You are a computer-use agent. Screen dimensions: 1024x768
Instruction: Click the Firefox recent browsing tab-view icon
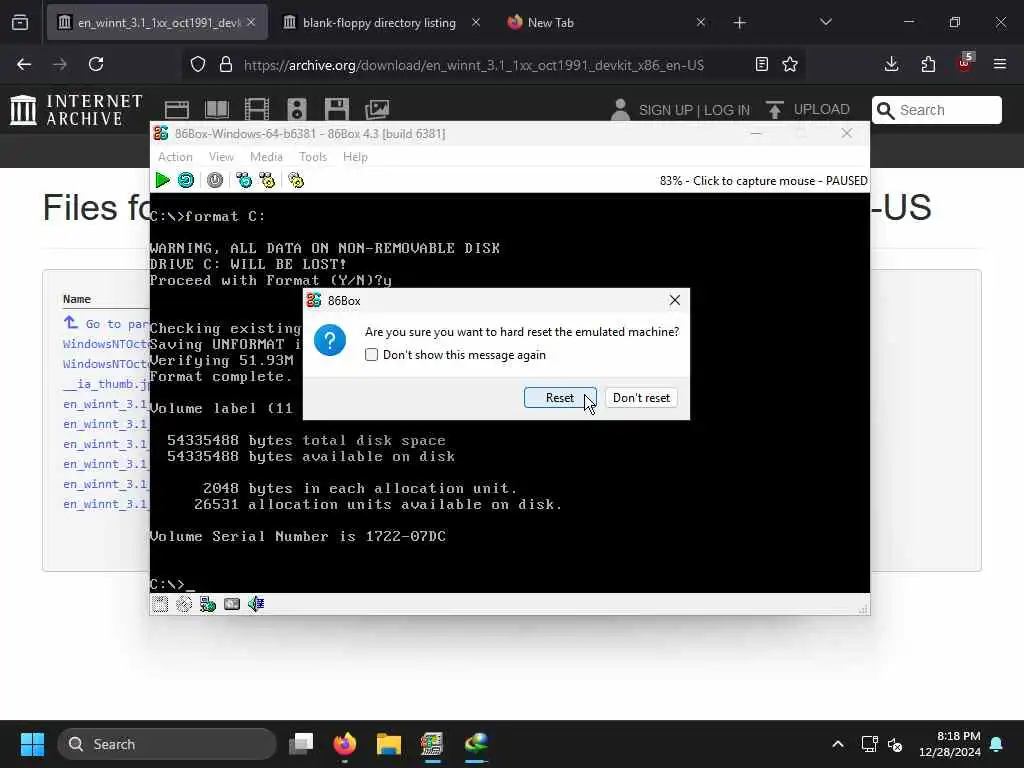coord(20,22)
